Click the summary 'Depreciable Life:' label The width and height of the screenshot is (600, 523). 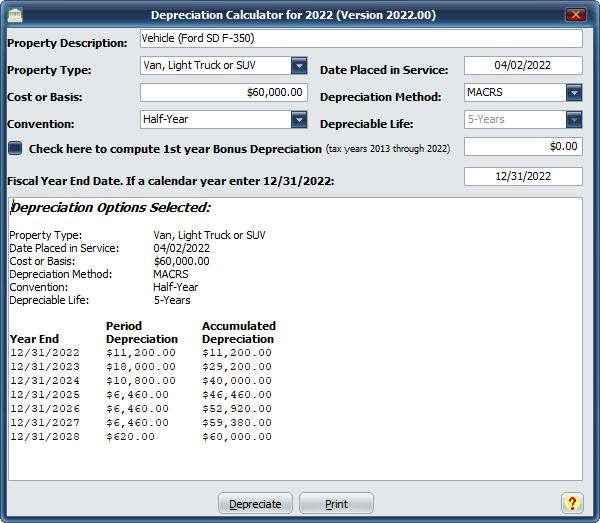(x=49, y=300)
